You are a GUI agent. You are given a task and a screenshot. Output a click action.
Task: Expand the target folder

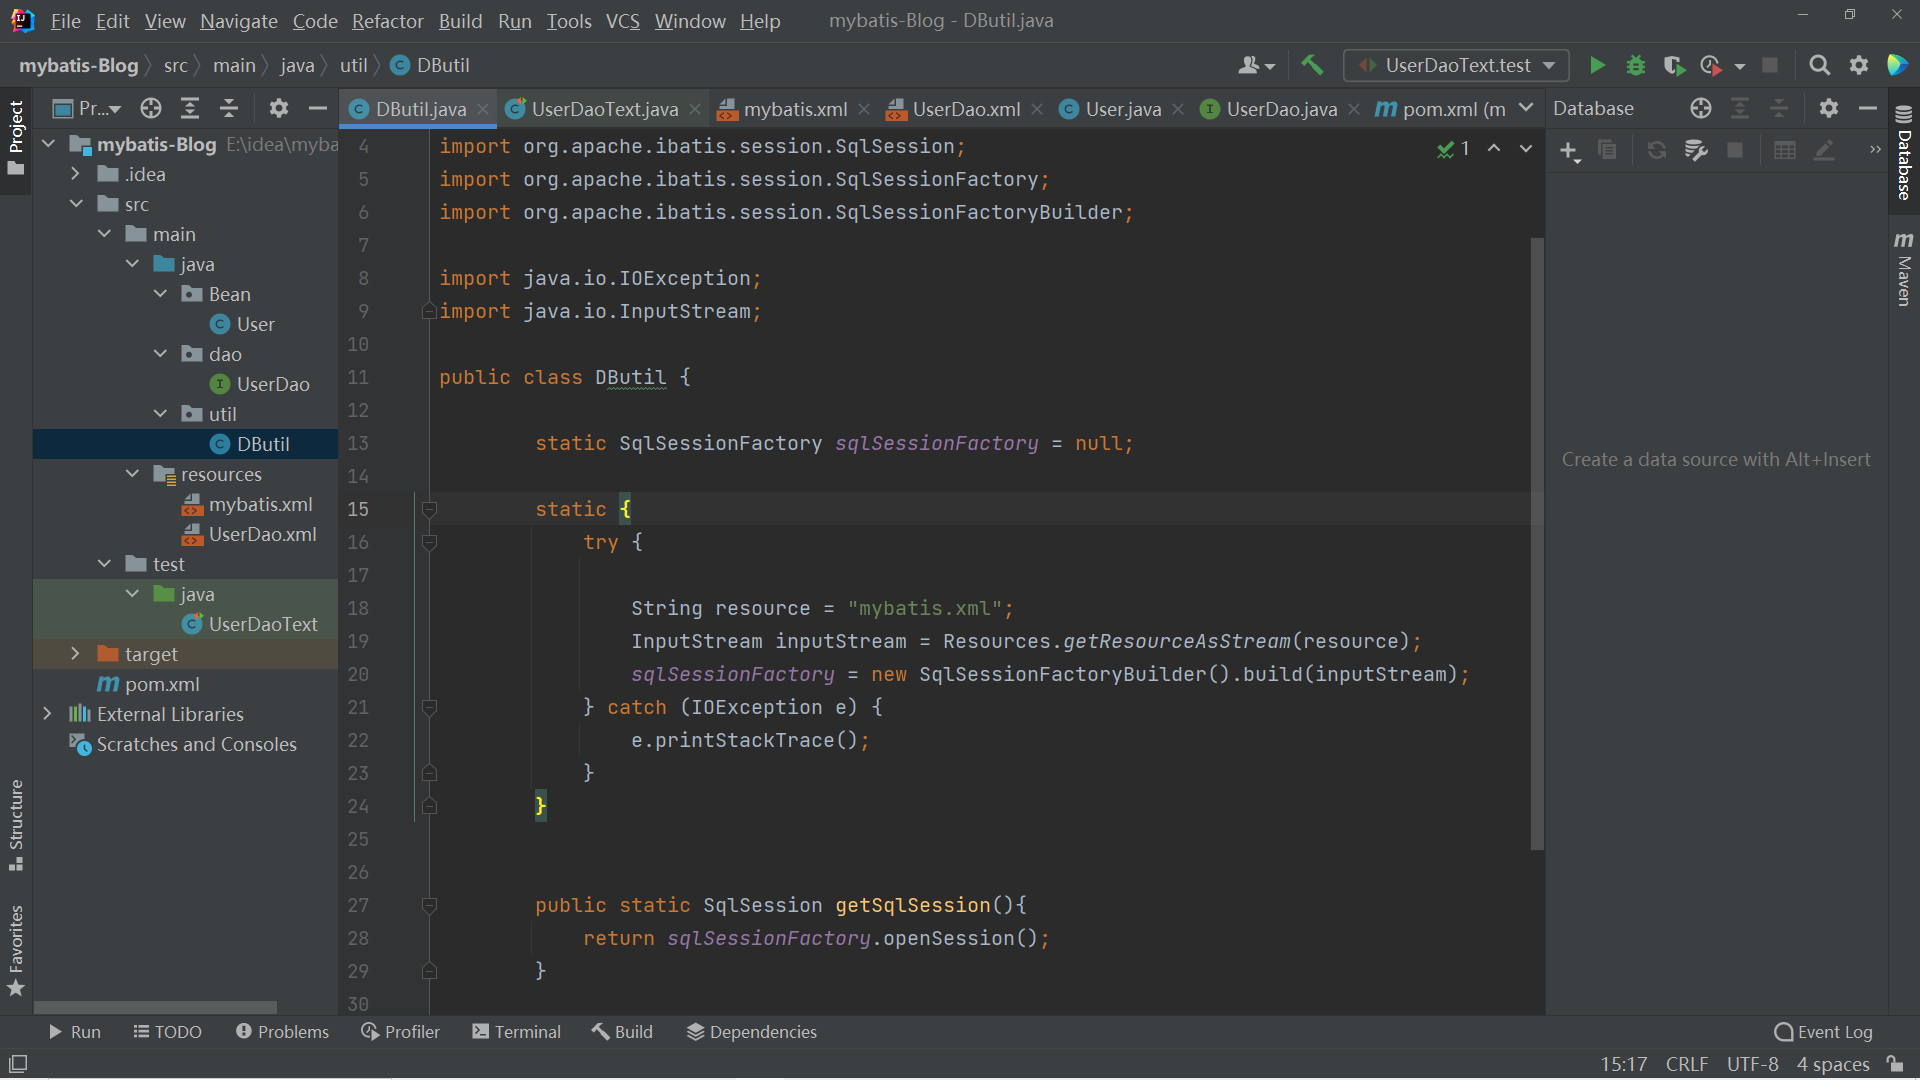75,654
